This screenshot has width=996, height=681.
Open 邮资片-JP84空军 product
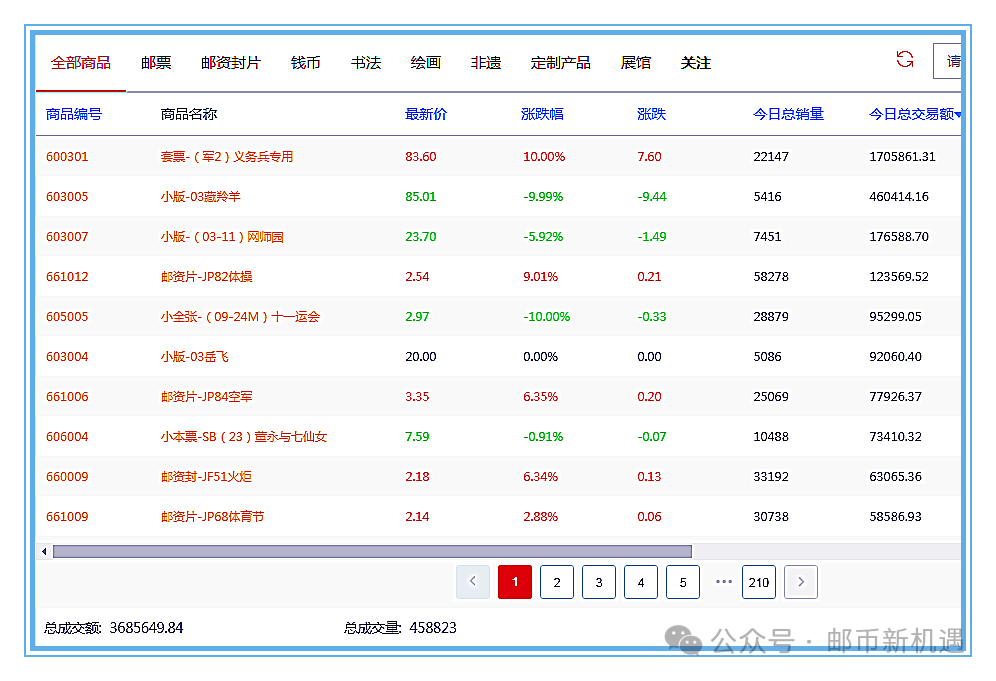tap(206, 397)
